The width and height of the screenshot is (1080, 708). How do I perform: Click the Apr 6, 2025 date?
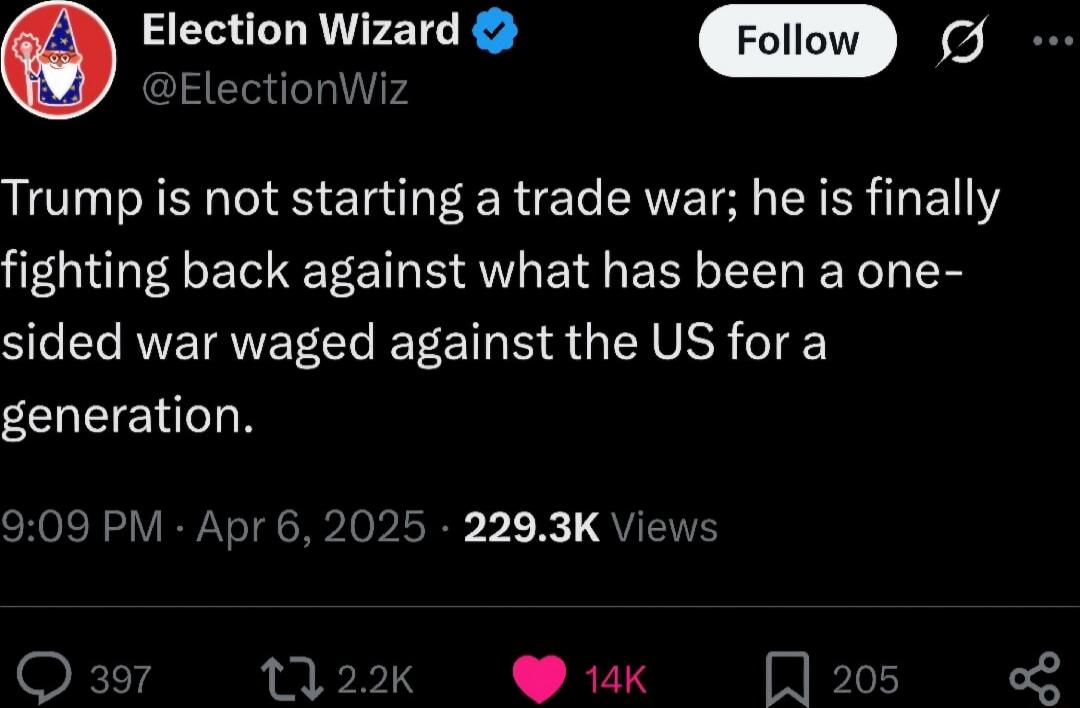click(311, 527)
